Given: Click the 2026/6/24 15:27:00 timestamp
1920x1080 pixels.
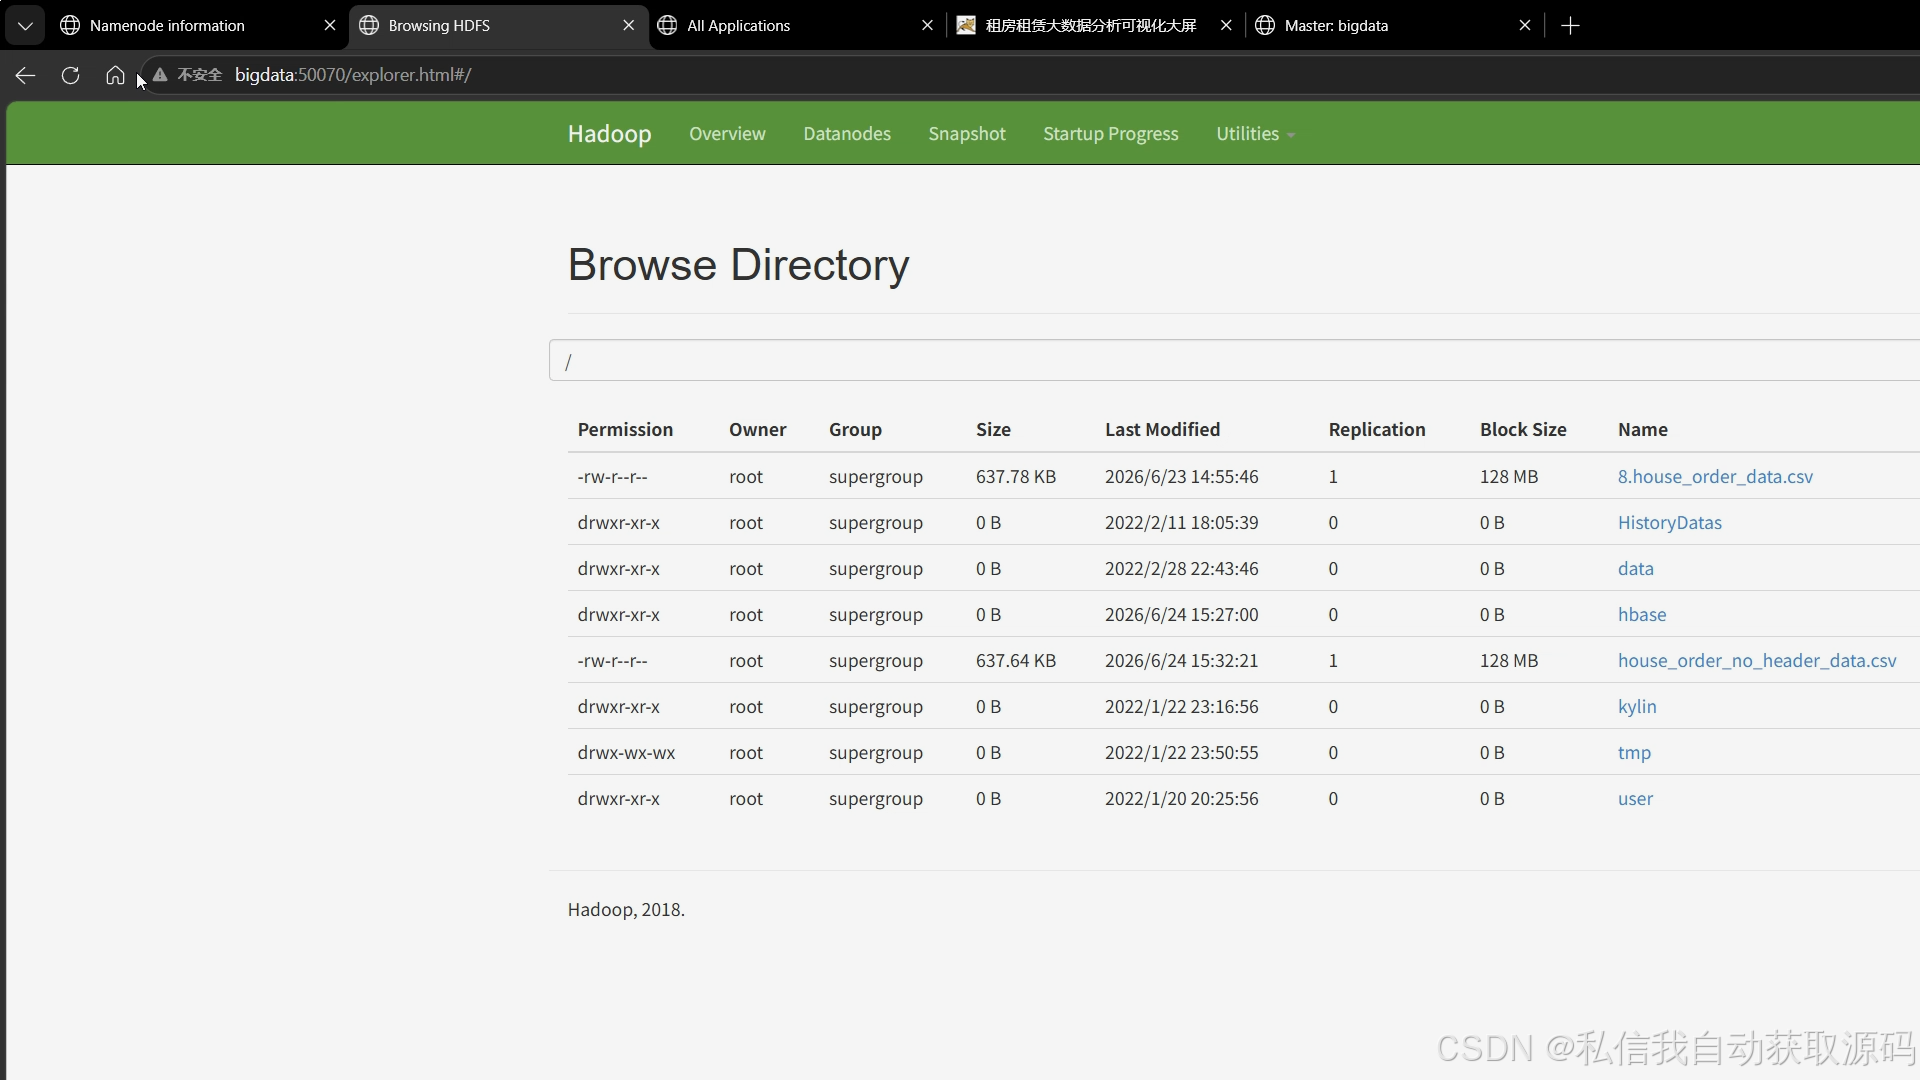Looking at the screenshot, I should click(1182, 615).
